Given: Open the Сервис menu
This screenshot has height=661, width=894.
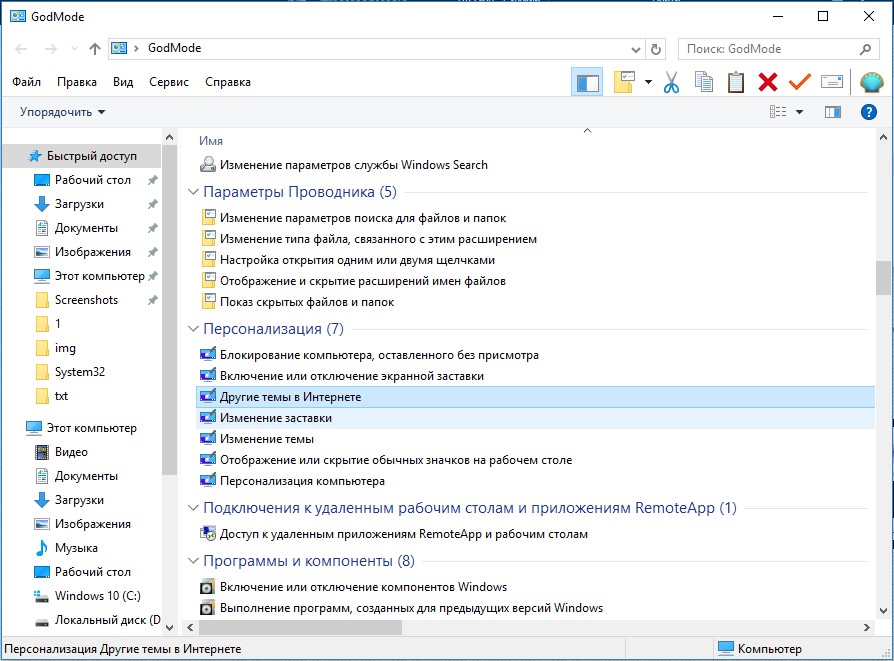Looking at the screenshot, I should pos(169,82).
